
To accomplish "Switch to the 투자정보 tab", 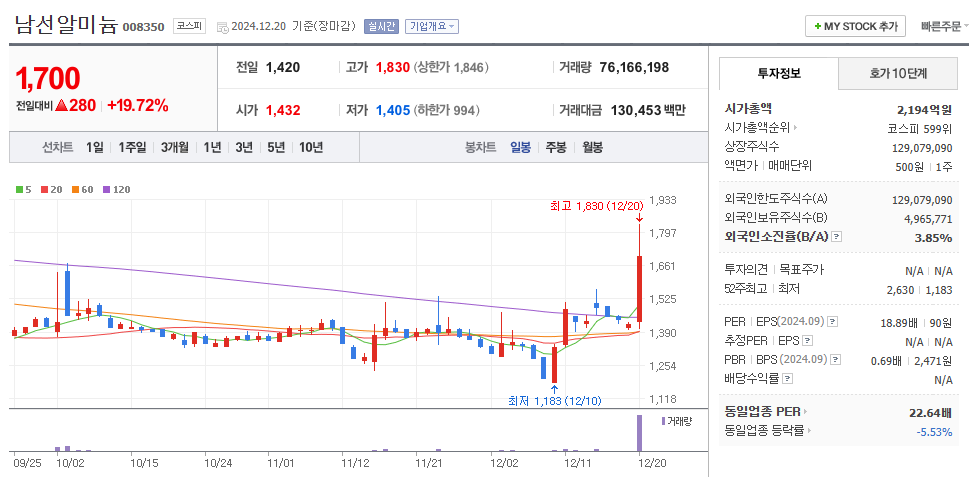I will point(779,73).
